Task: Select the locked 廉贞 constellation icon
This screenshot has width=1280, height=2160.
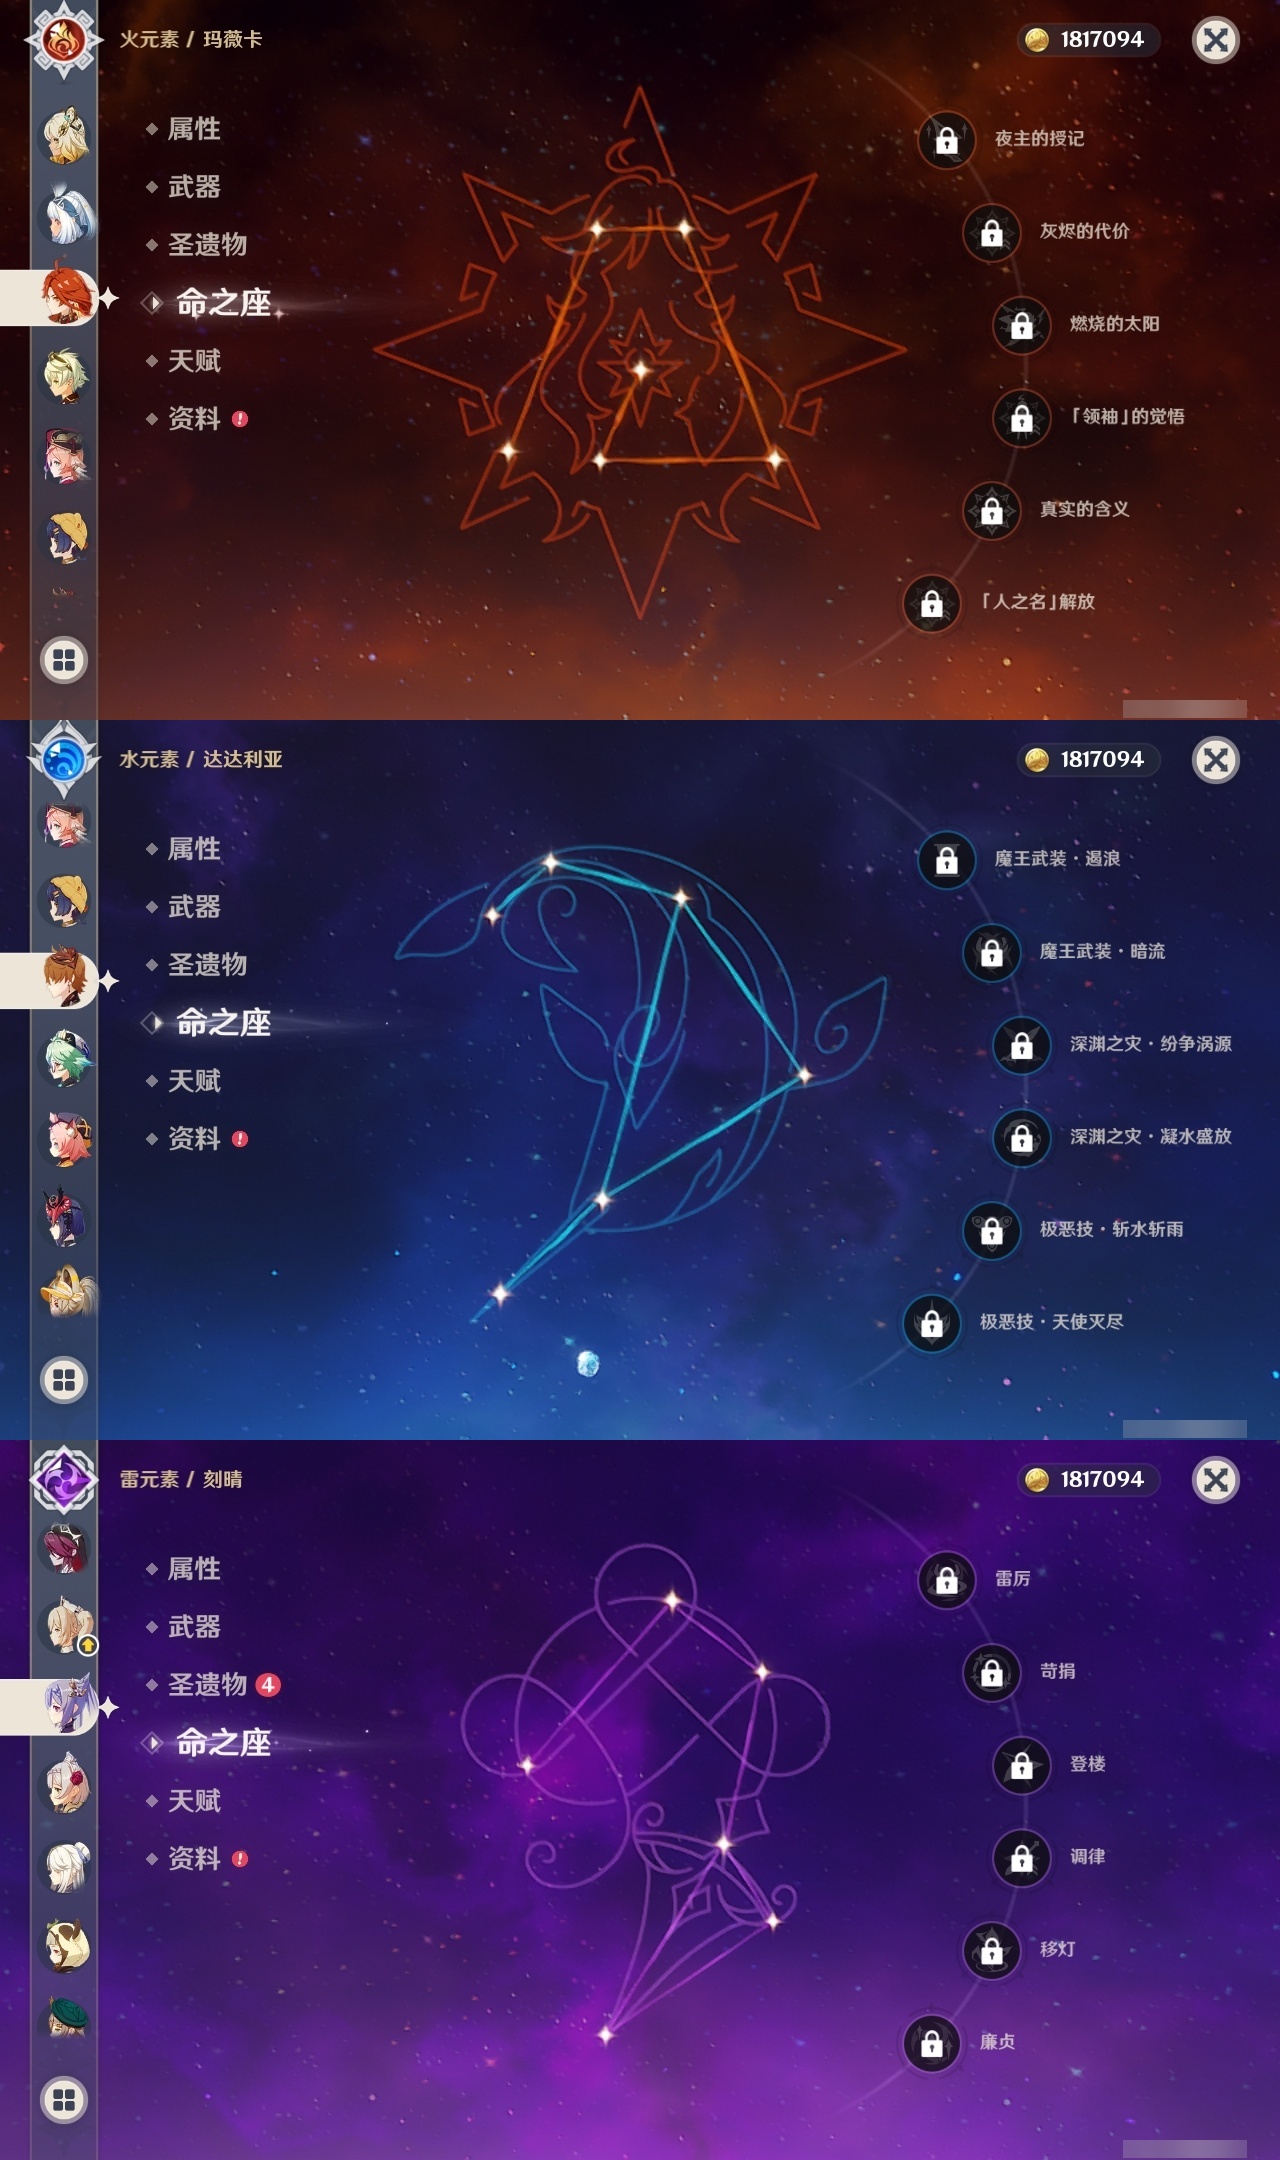Action: 931,2043
